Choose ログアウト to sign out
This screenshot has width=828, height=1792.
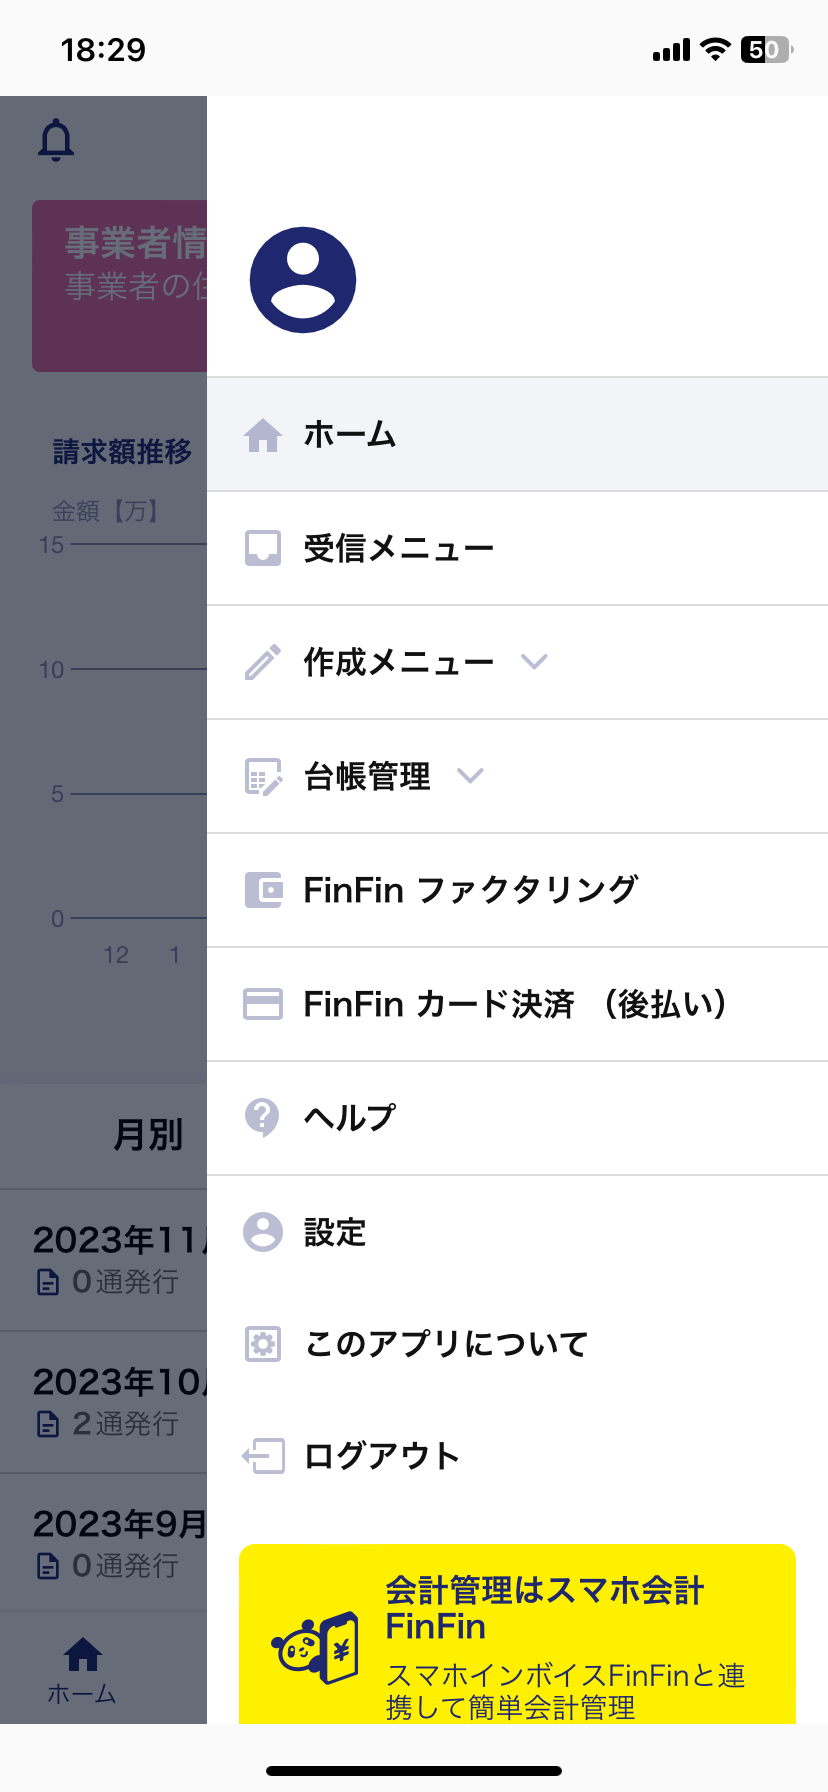pos(517,1456)
